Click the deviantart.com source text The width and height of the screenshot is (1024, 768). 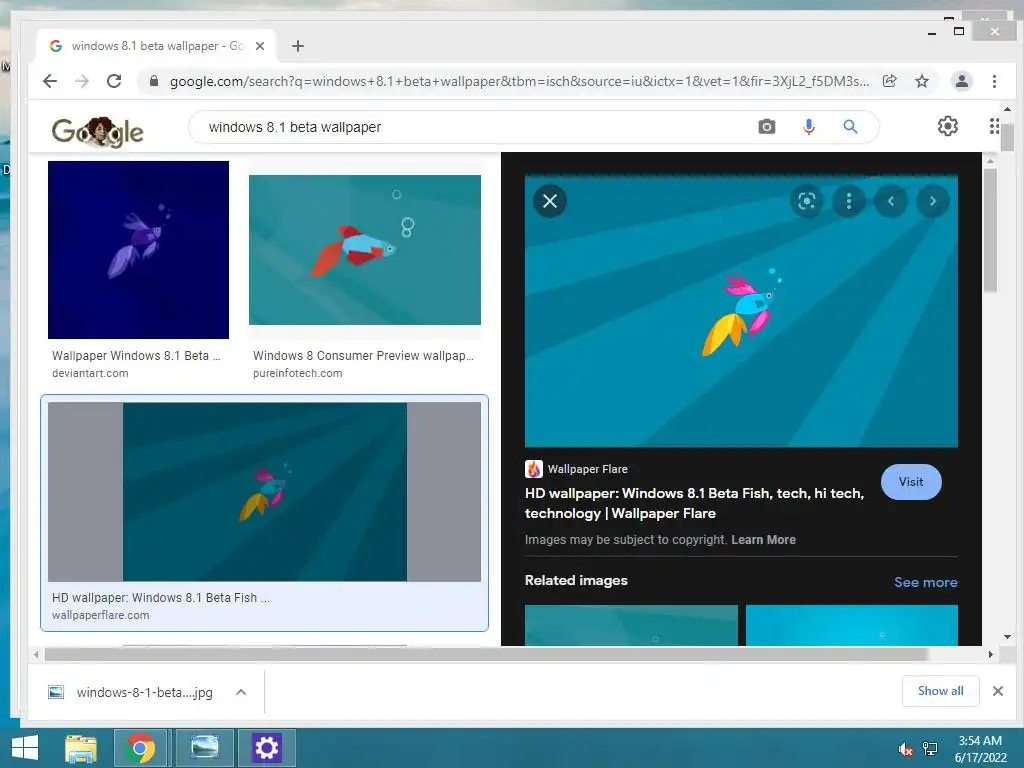point(90,373)
